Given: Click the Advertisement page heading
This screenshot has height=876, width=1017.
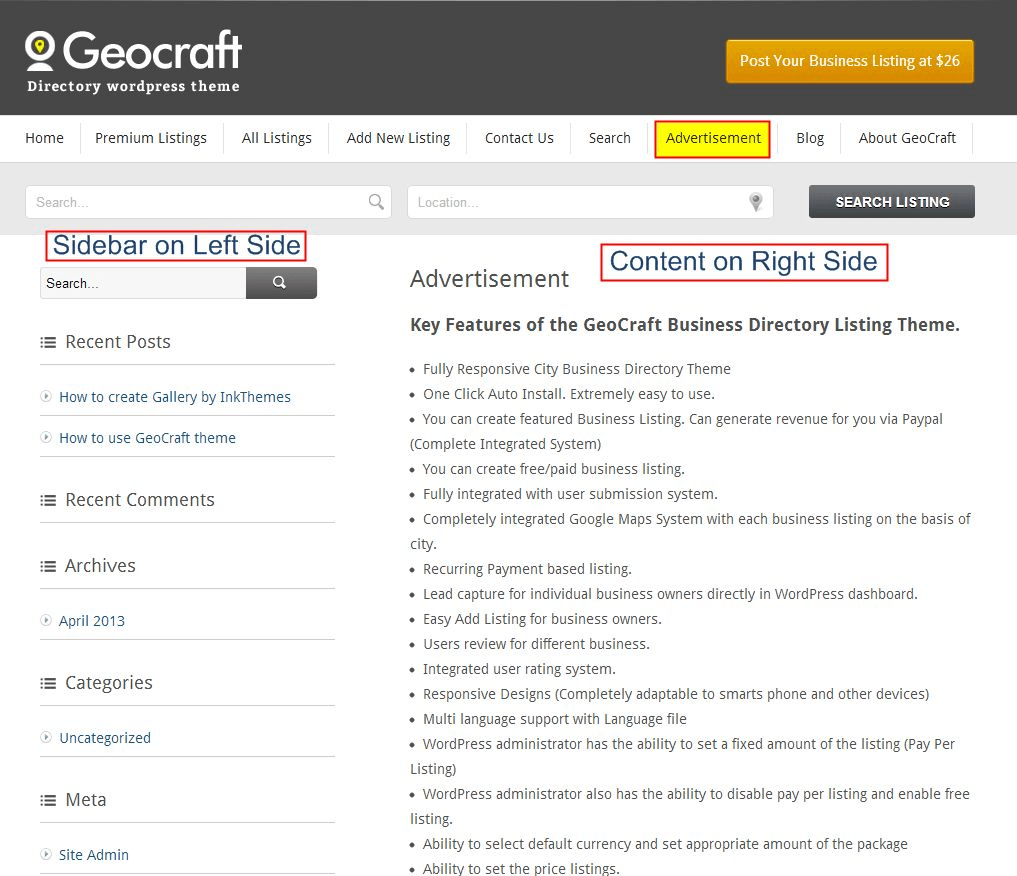Looking at the screenshot, I should point(490,279).
